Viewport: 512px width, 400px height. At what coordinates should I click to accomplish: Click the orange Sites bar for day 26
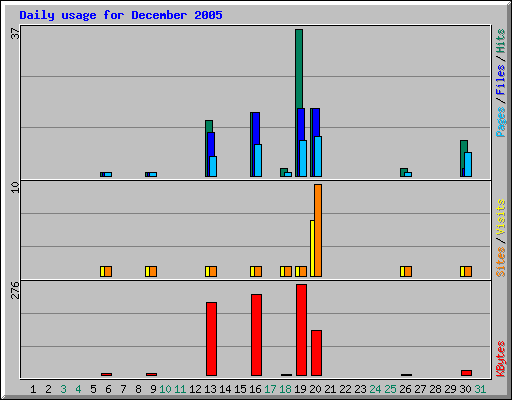pyautogui.click(x=408, y=271)
